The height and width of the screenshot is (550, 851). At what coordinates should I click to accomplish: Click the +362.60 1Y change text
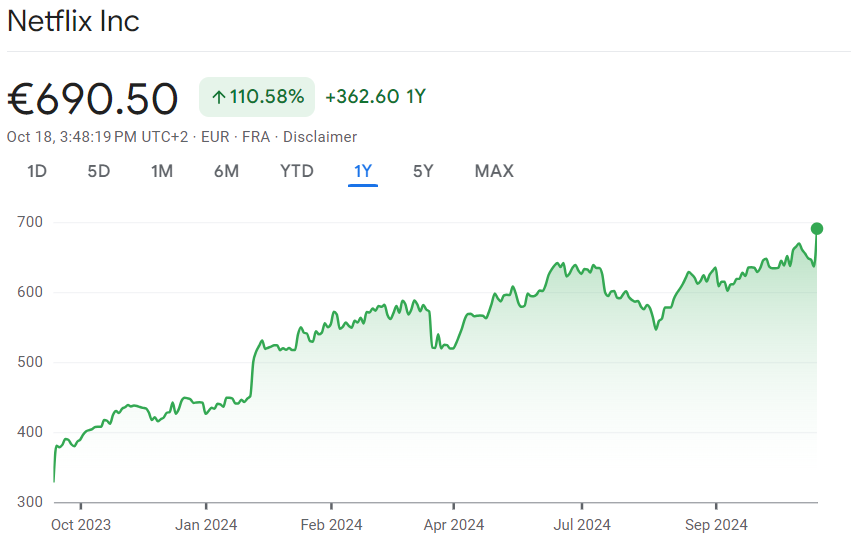(x=376, y=97)
